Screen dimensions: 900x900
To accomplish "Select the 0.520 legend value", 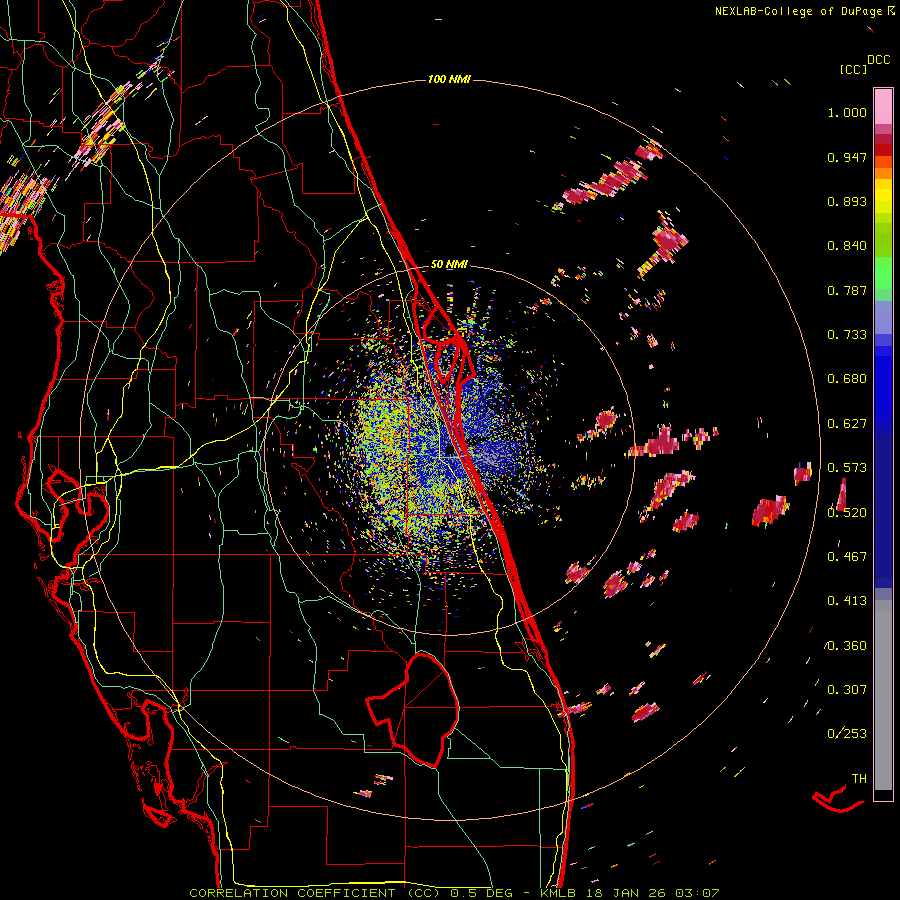I will click(x=847, y=513).
